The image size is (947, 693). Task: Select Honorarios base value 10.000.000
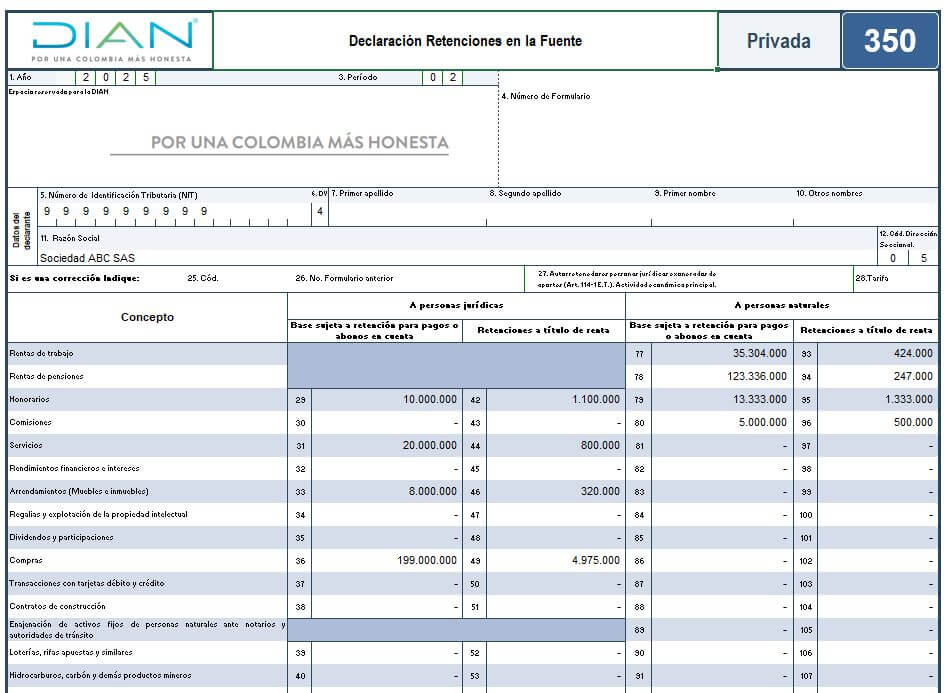pyautogui.click(x=387, y=399)
